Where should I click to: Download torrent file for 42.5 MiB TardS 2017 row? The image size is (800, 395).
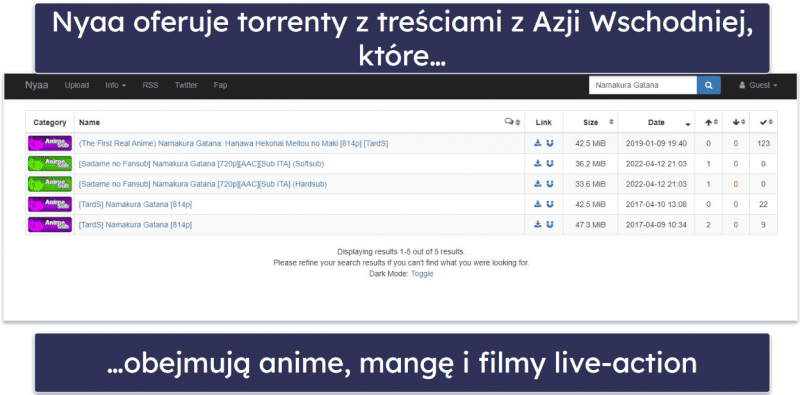[x=538, y=204]
